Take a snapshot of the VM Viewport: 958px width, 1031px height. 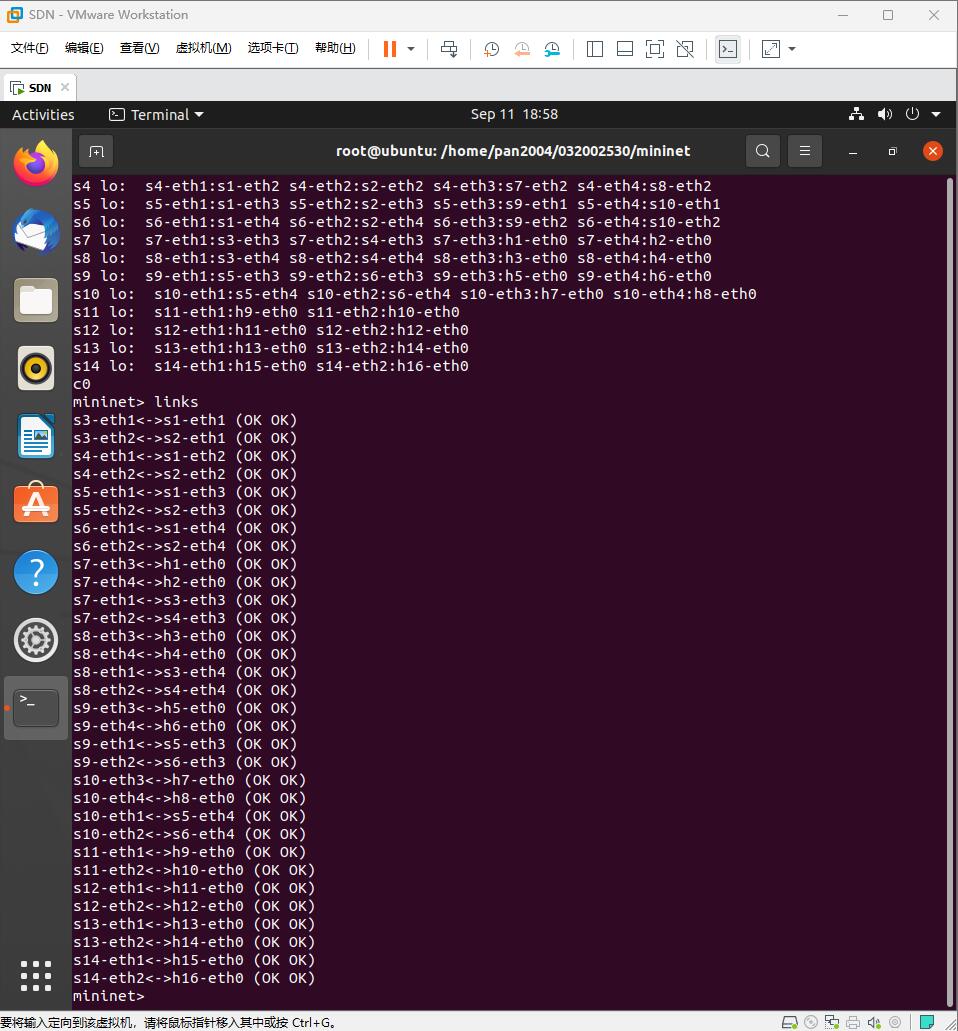coord(491,49)
